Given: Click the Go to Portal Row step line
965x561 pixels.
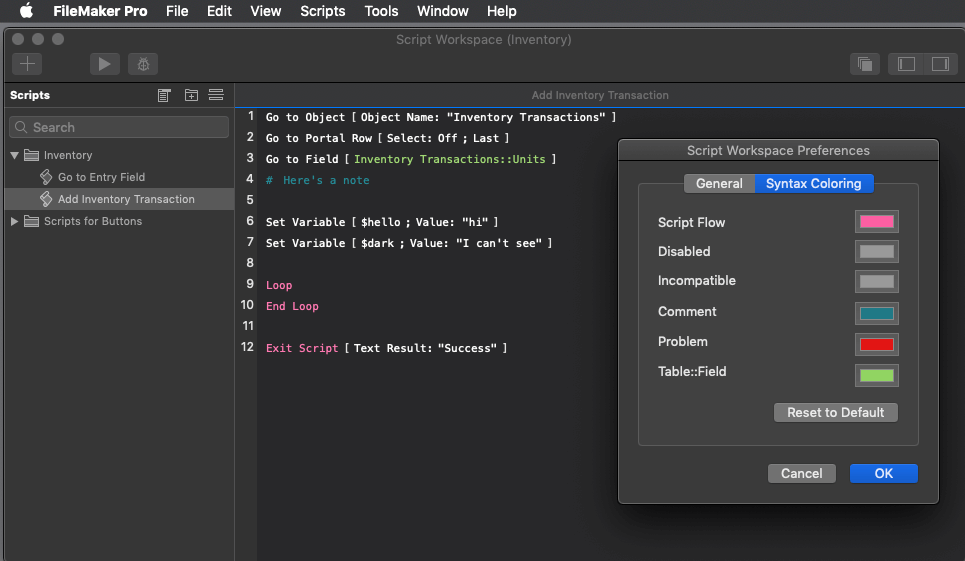Looking at the screenshot, I should click(387, 138).
